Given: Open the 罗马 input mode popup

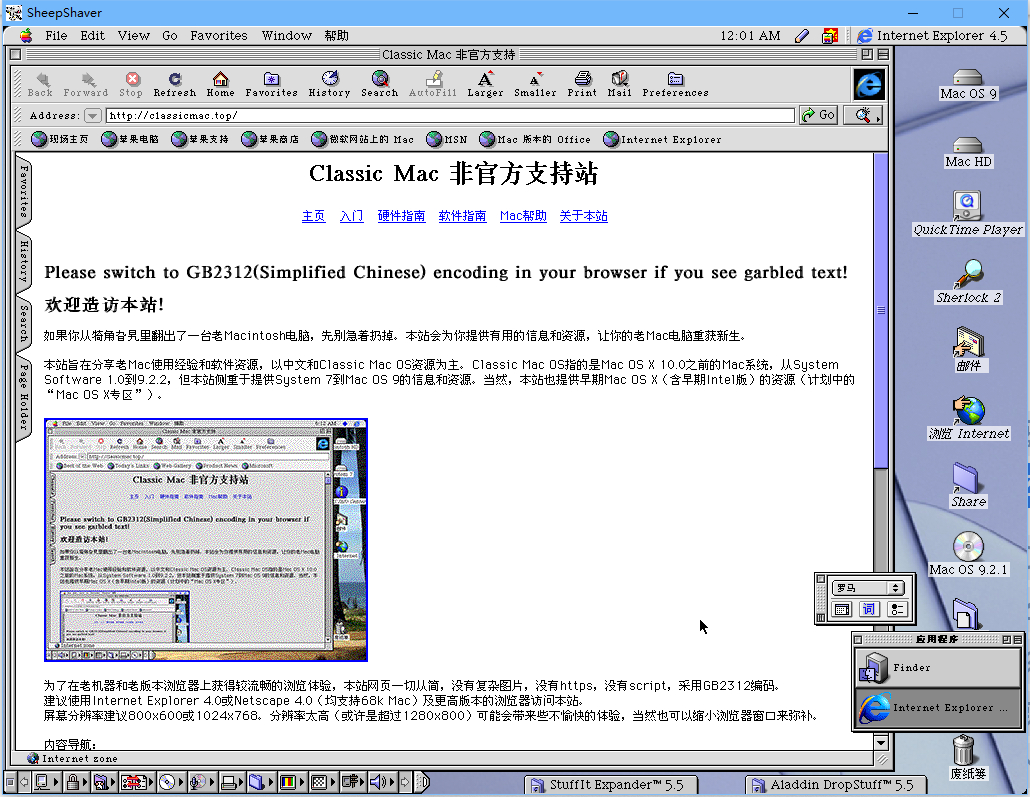Looking at the screenshot, I should 868,587.
